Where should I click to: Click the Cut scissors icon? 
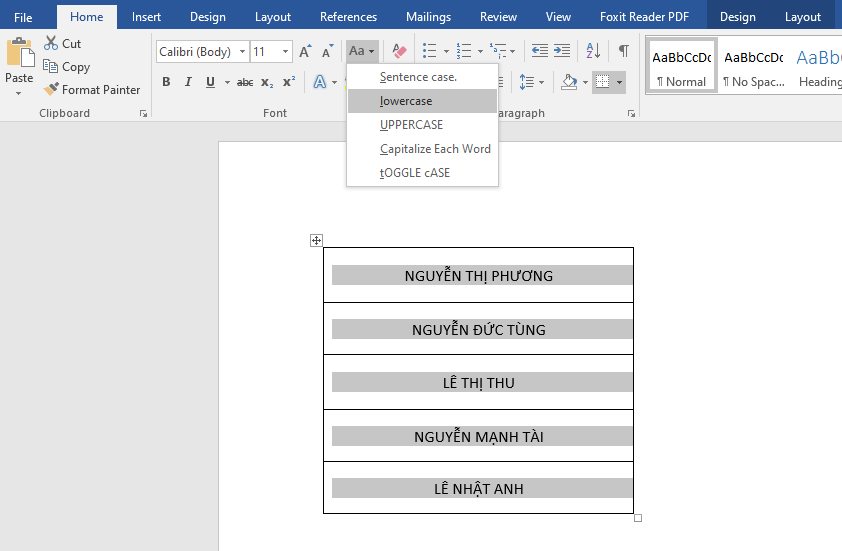point(51,43)
